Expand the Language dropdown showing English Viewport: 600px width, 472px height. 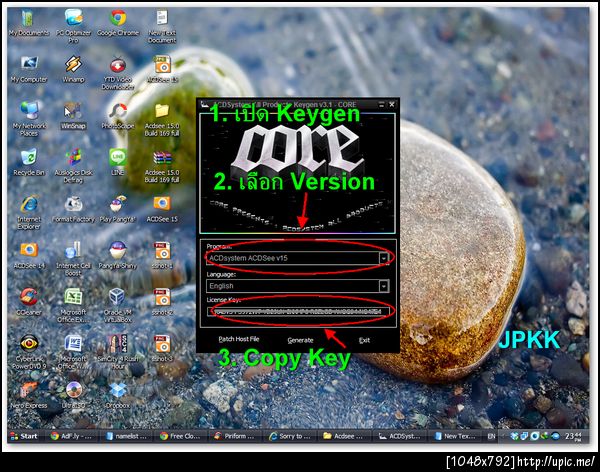[x=383, y=286]
